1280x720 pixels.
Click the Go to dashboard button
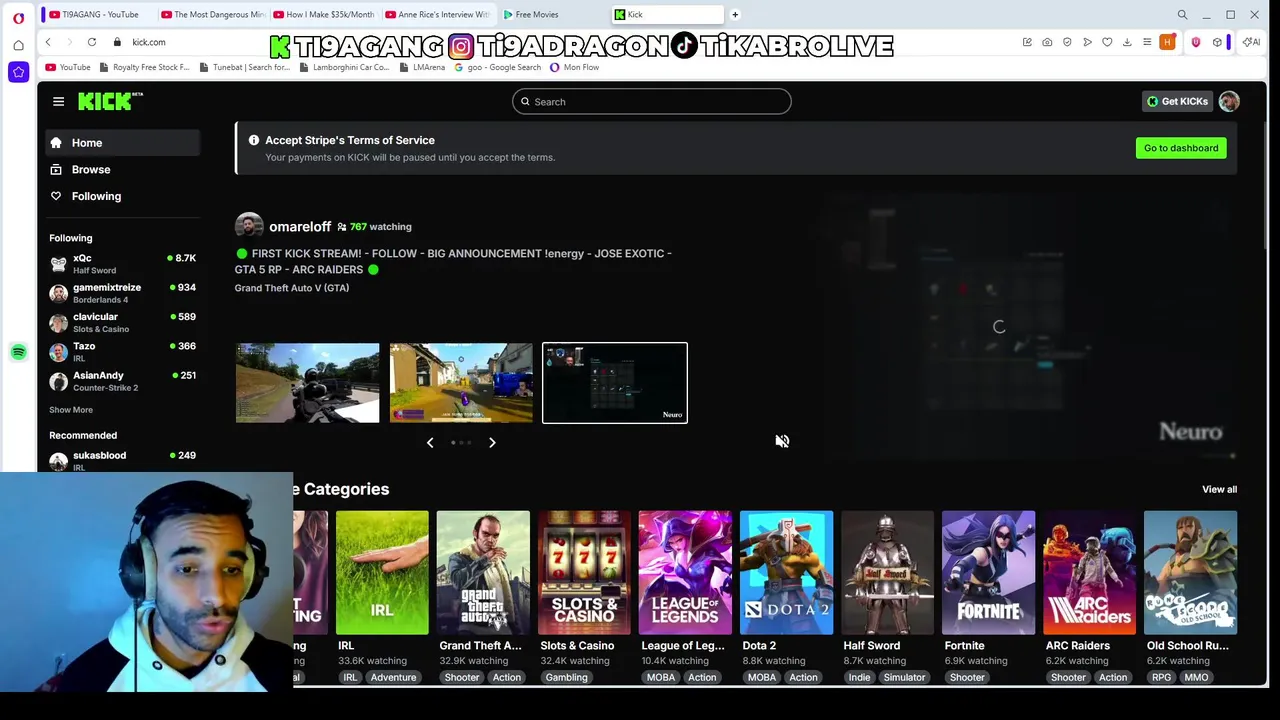[x=1181, y=148]
